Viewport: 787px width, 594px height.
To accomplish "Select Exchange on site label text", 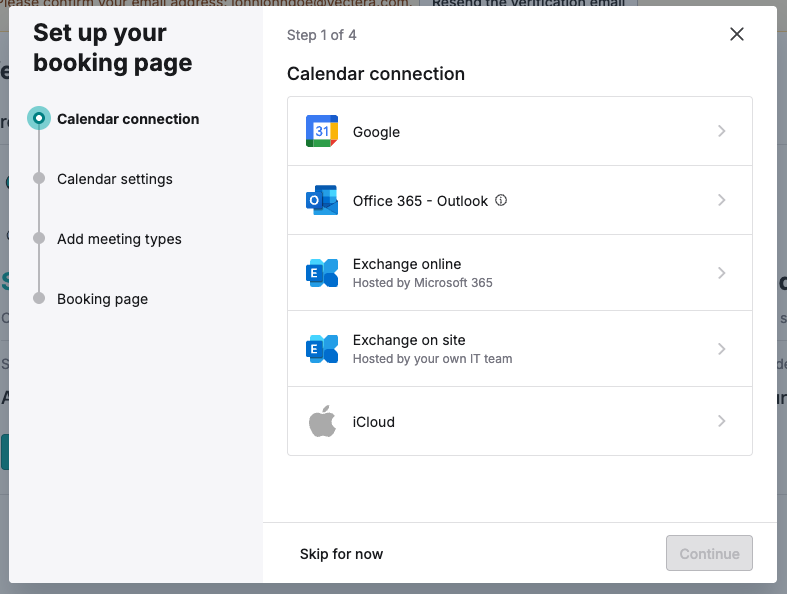I will [x=409, y=340].
